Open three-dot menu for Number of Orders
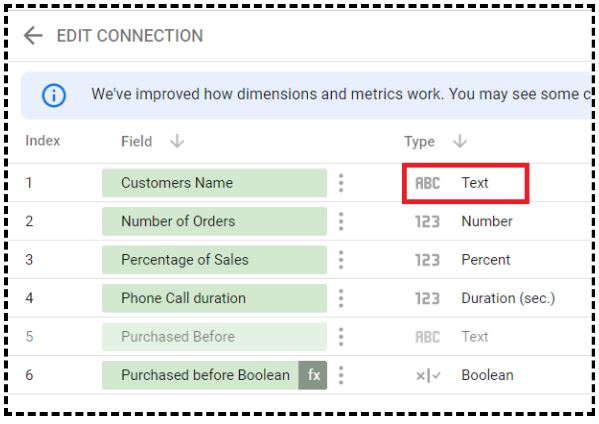The image size is (599, 424). pyautogui.click(x=341, y=222)
